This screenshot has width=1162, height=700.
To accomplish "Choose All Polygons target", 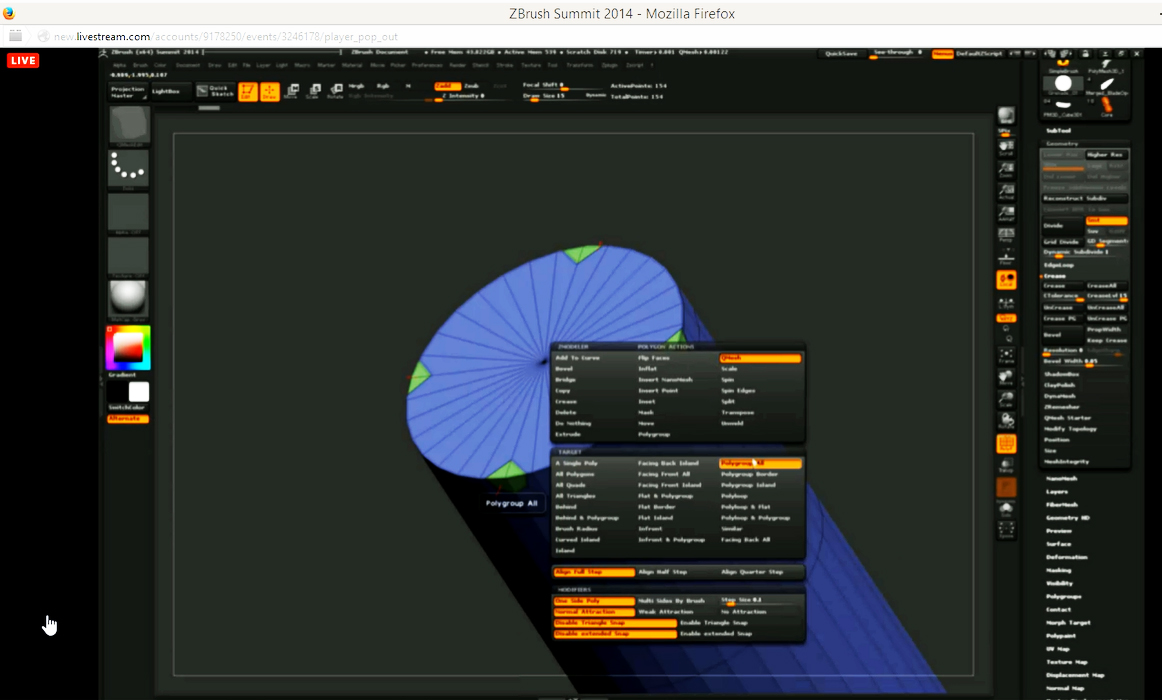I will pyautogui.click(x=575, y=474).
